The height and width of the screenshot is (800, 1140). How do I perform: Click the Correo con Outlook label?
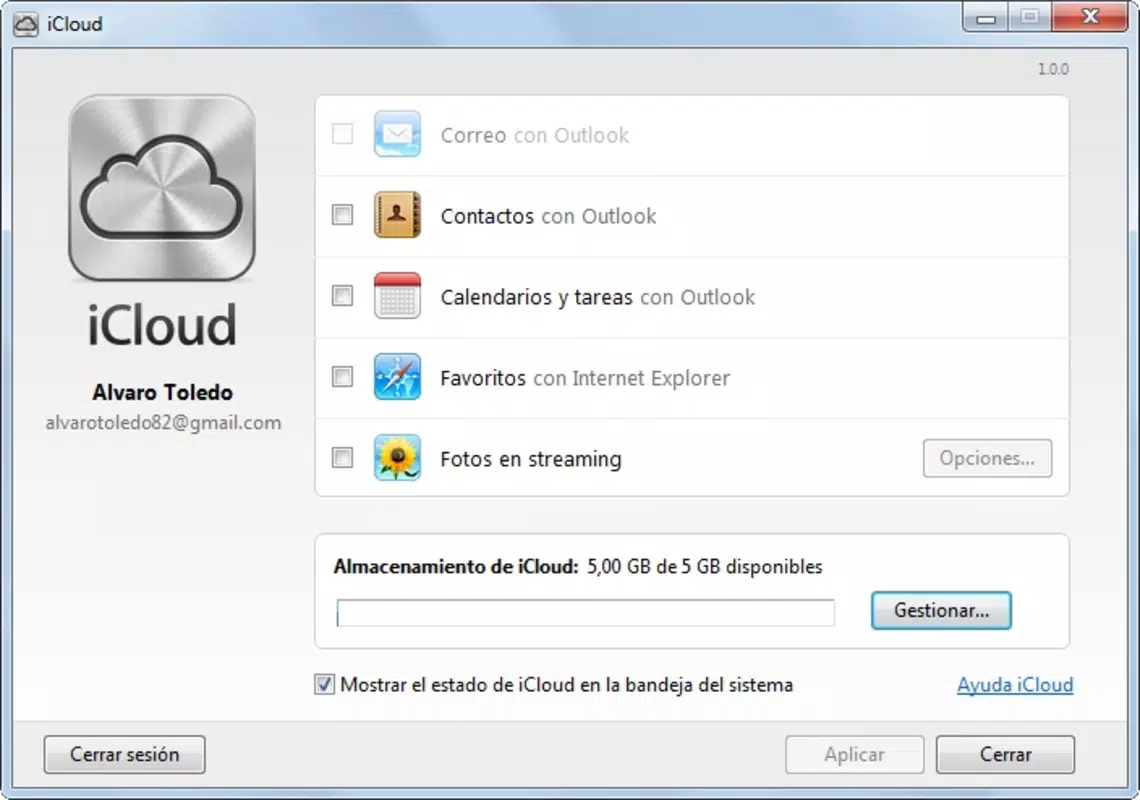[x=534, y=135]
